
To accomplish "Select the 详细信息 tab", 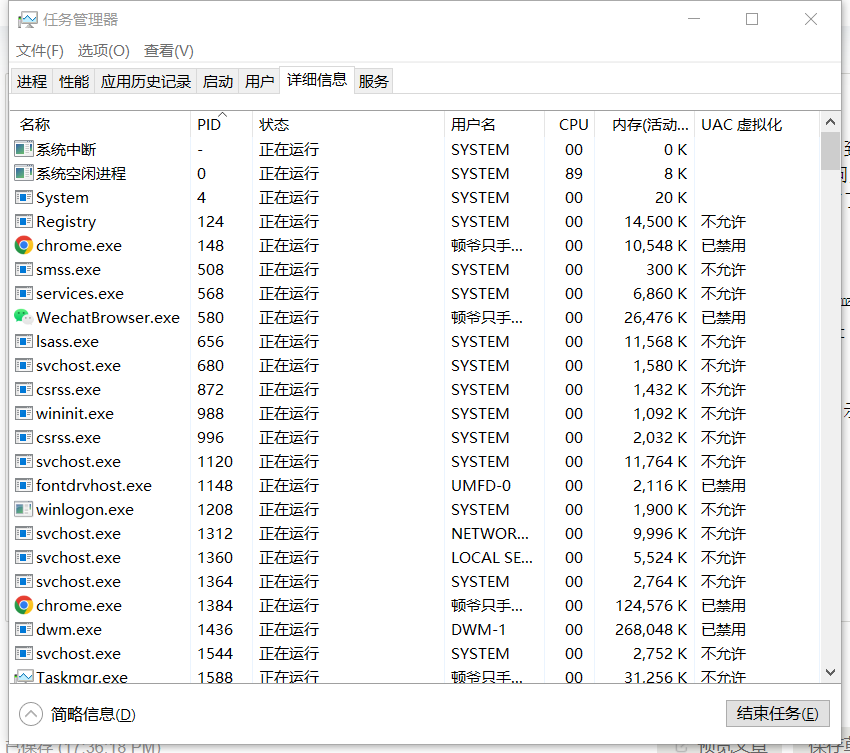I will [x=317, y=80].
